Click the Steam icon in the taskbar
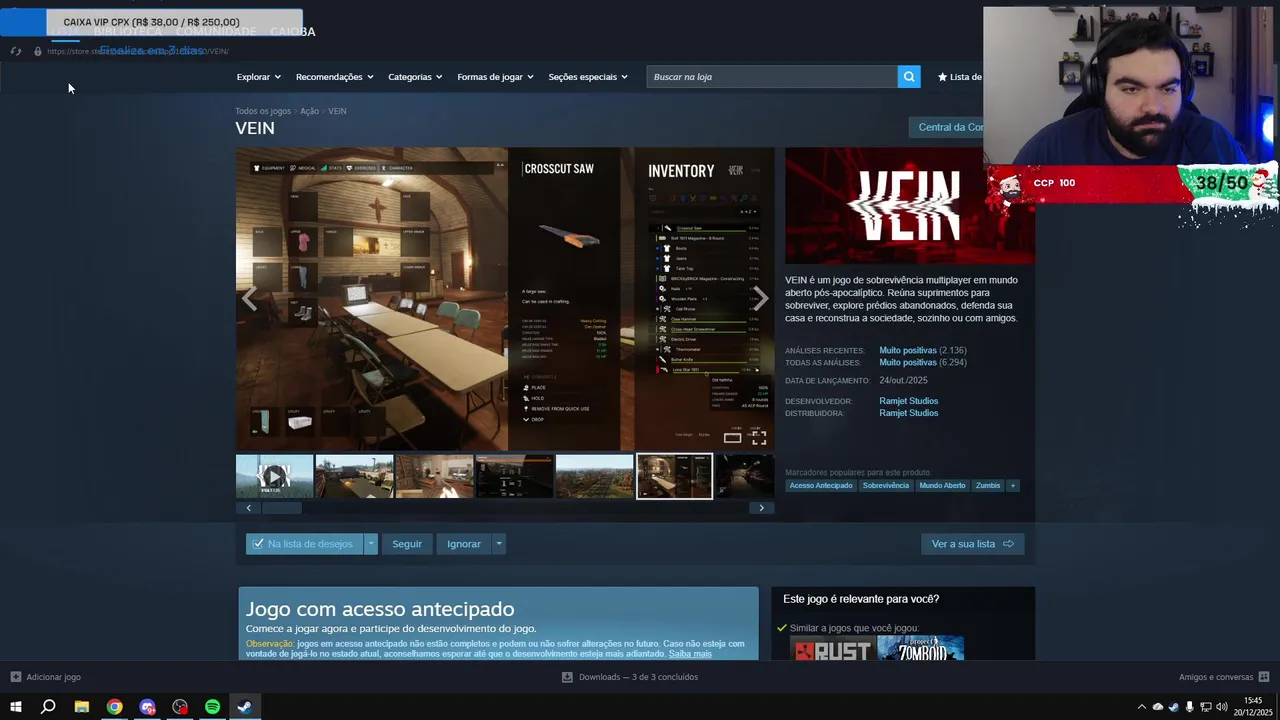This screenshot has height=720, width=1280. [x=244, y=707]
